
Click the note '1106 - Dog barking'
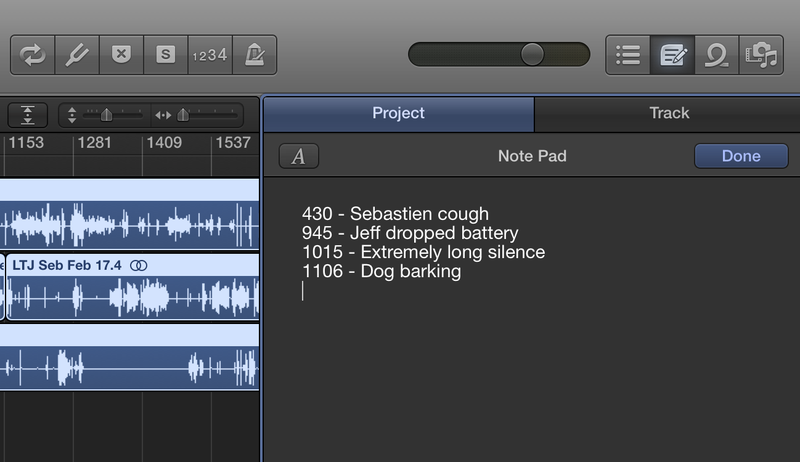click(381, 271)
